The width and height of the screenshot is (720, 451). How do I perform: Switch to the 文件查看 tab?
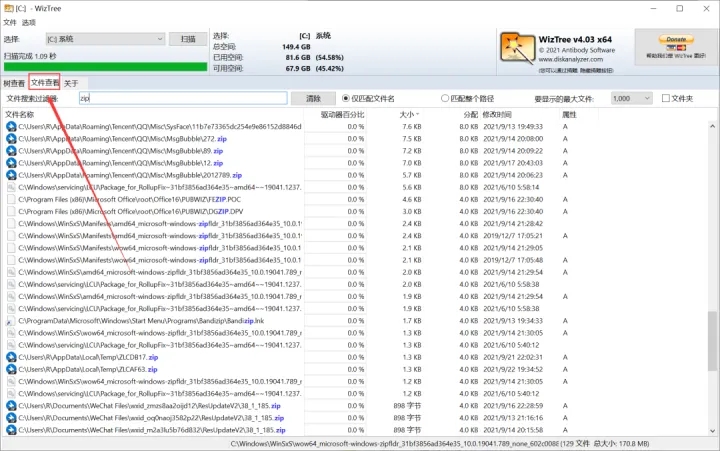pyautogui.click(x=45, y=82)
